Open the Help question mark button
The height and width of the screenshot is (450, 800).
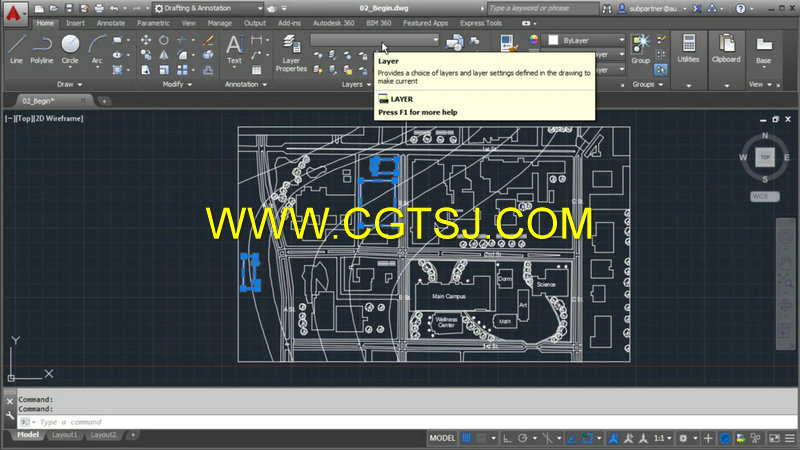pyautogui.click(x=740, y=9)
